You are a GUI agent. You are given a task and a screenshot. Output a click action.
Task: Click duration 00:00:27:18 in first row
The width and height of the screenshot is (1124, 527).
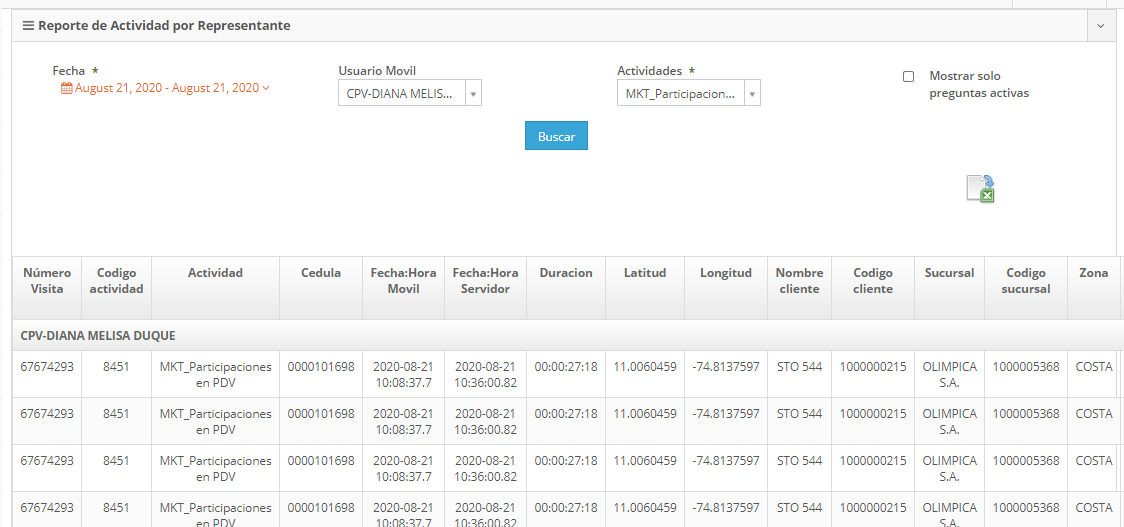click(566, 367)
